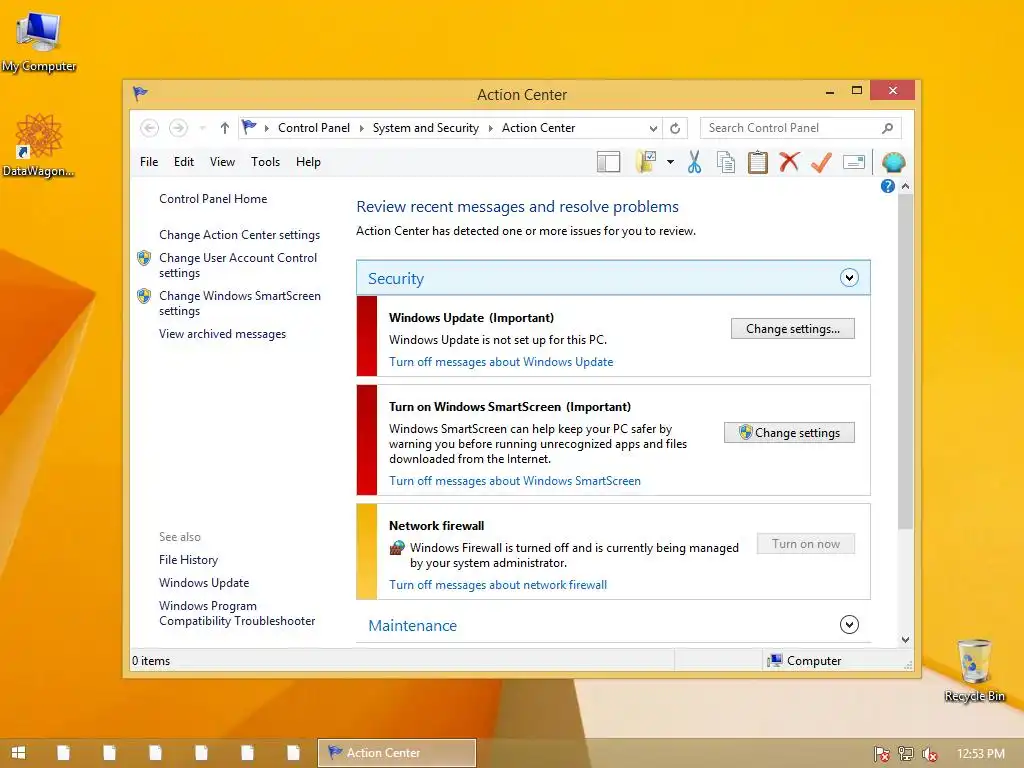The width and height of the screenshot is (1024, 768).
Task: Open Windows Program Compatibility Troubleshooter link
Action: (x=237, y=613)
